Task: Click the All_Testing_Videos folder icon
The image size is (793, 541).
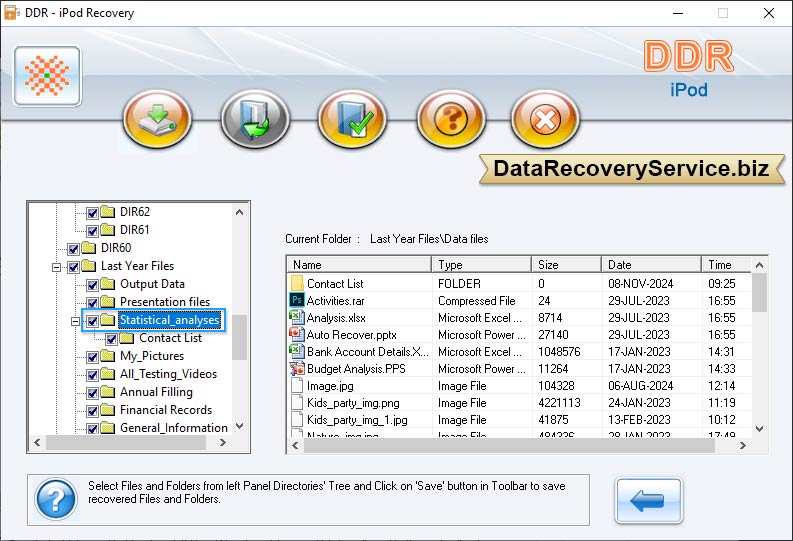Action: click(107, 374)
